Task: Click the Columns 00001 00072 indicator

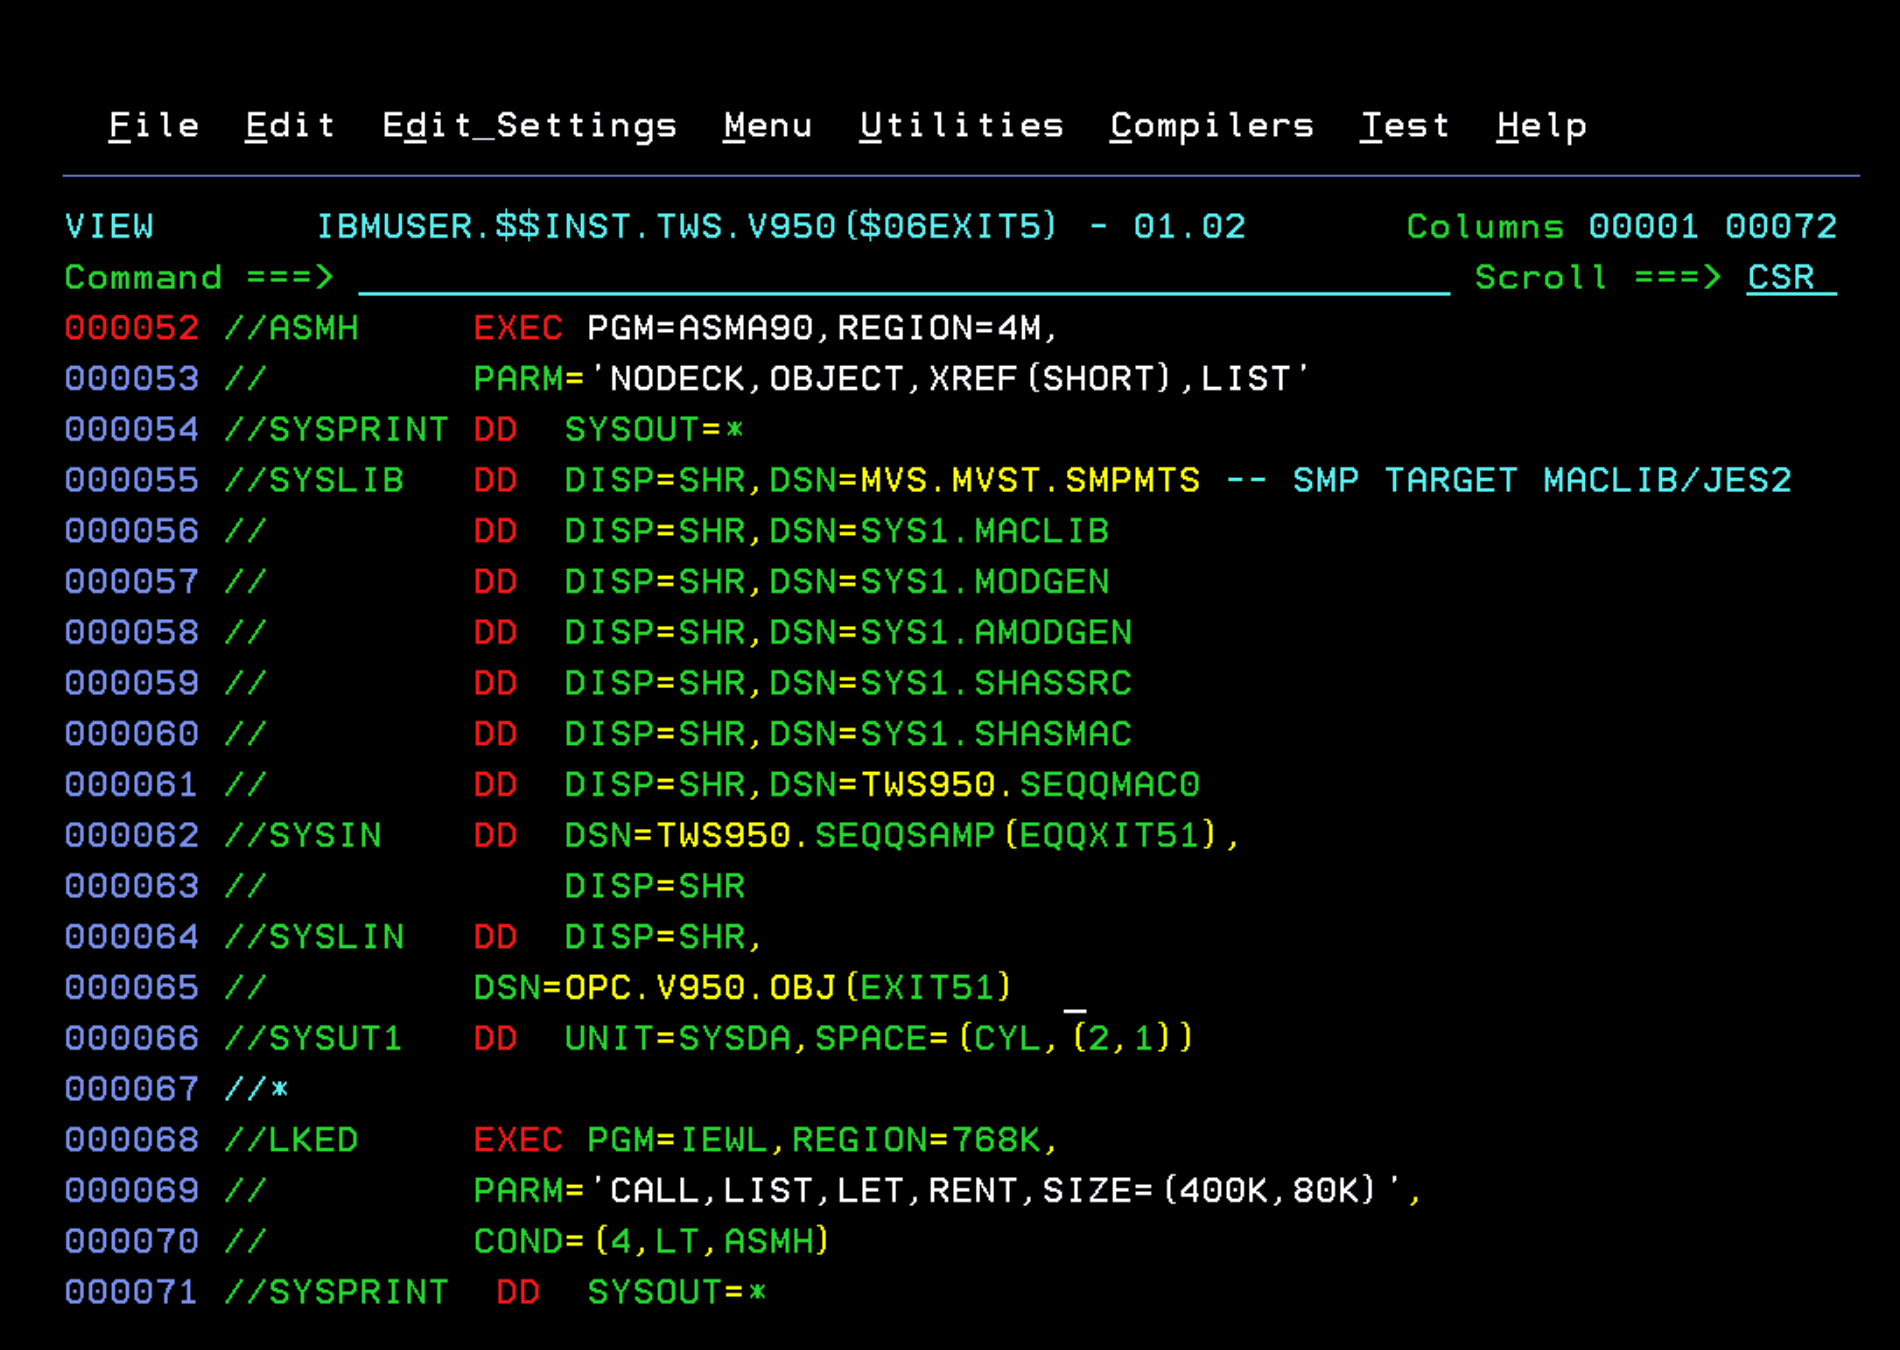Action: (1620, 226)
